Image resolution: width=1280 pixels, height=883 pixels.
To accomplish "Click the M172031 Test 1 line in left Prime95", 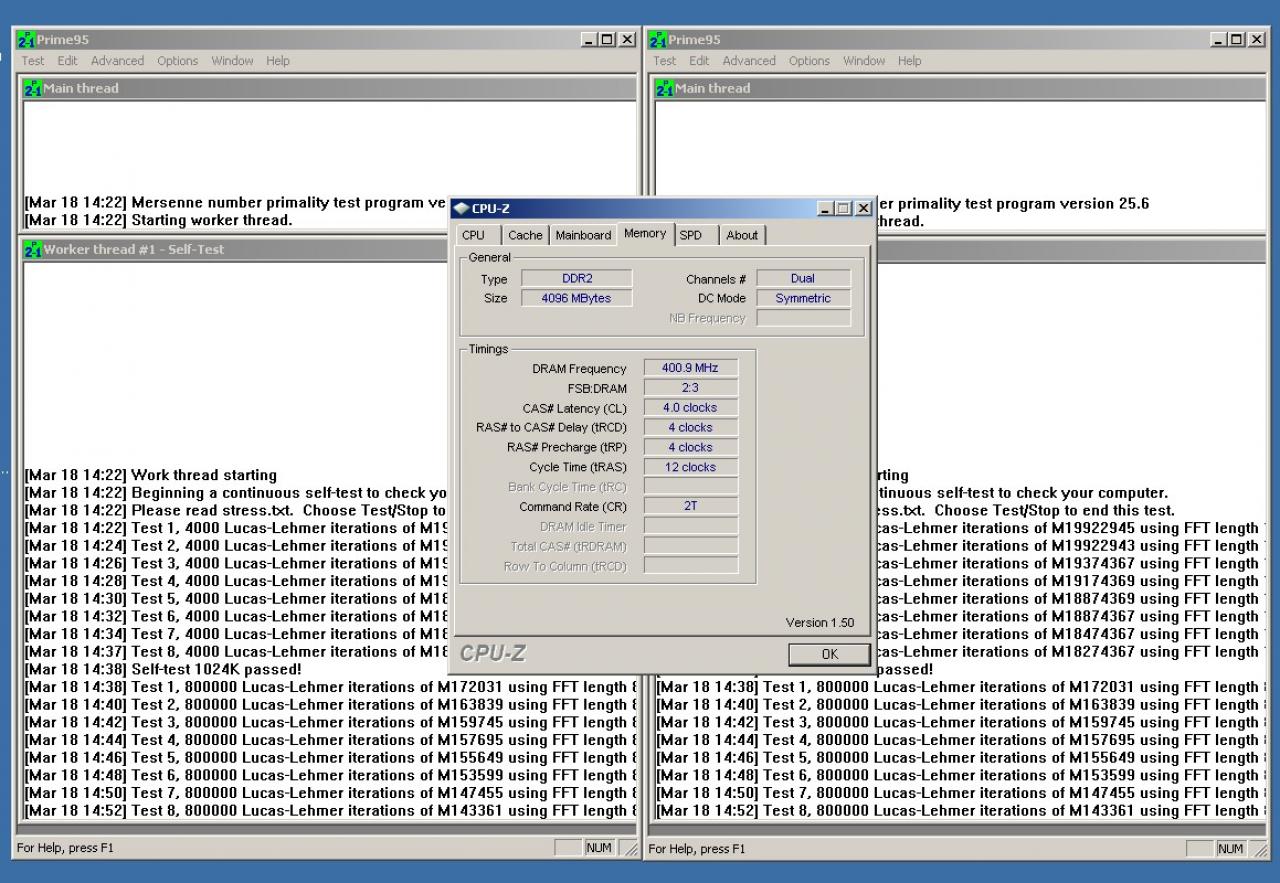I will (x=330, y=687).
